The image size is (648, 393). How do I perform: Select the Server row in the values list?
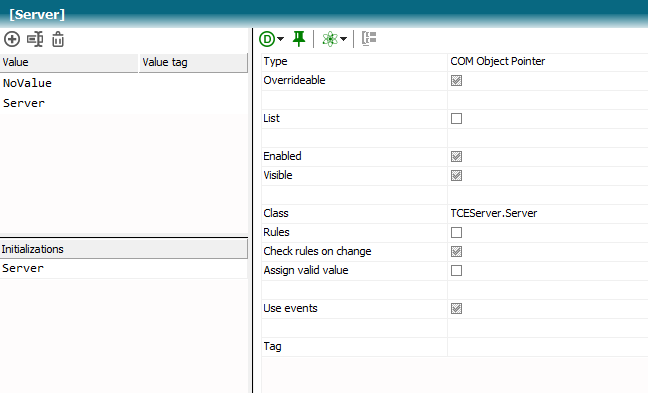124,103
